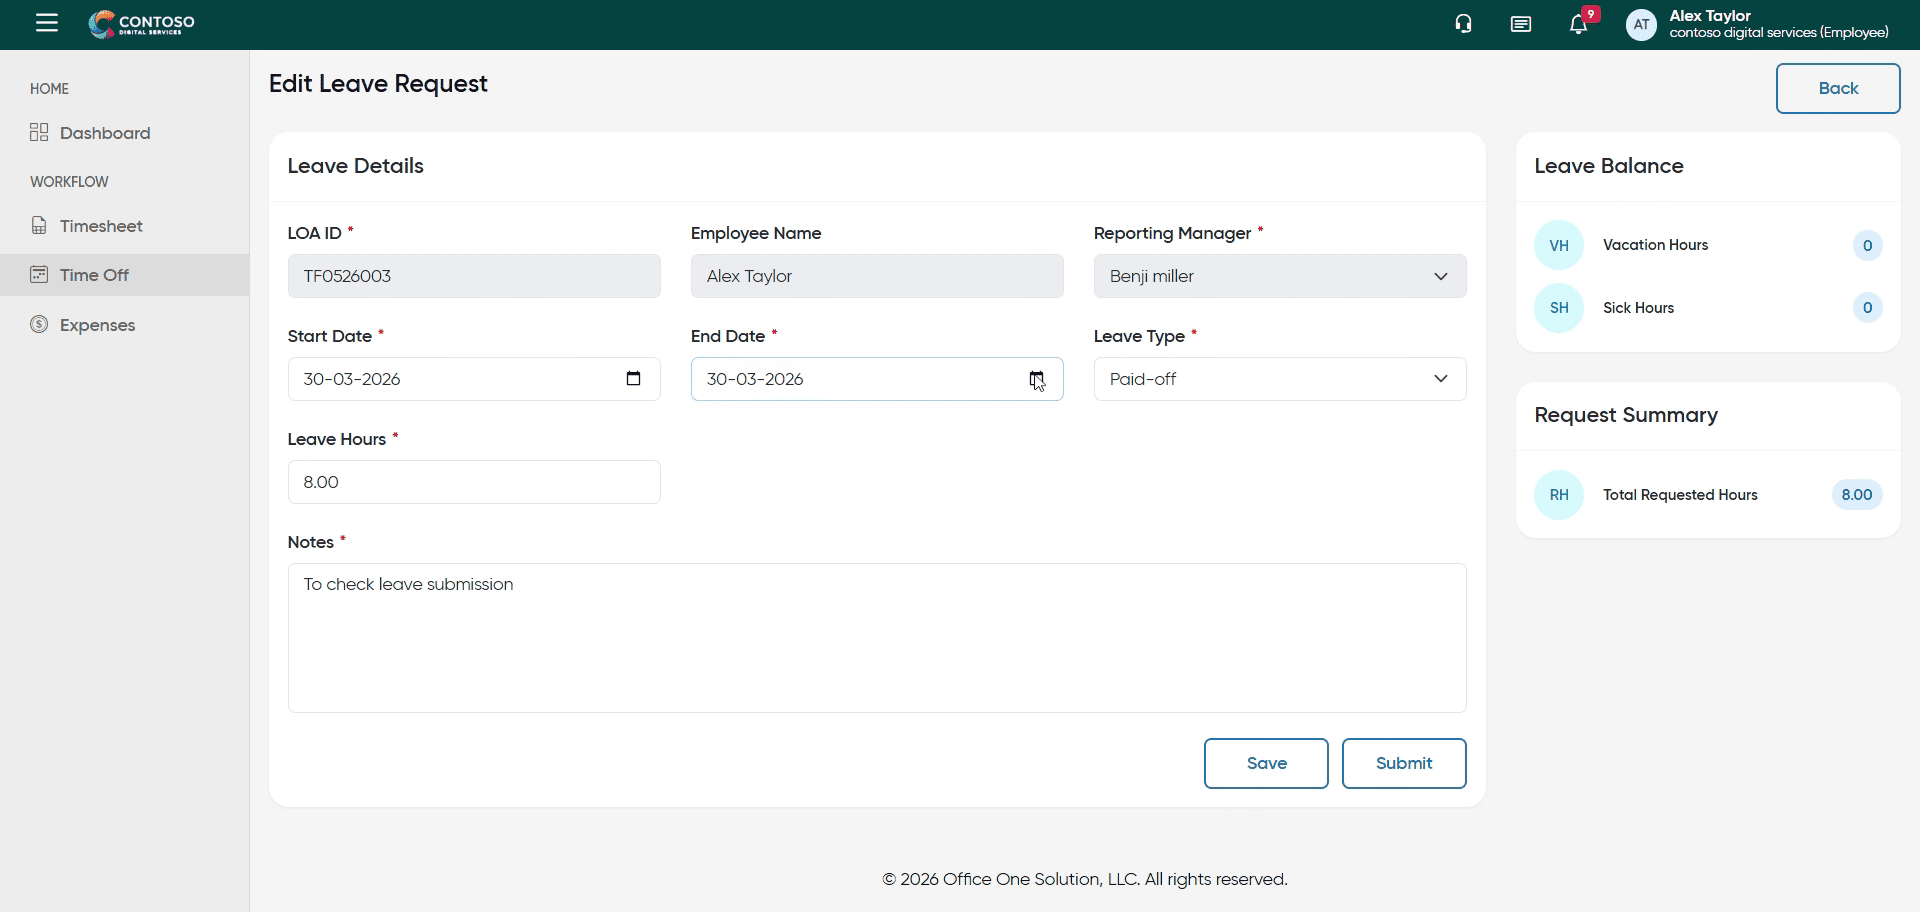1920x912 pixels.
Task: Click the Contoso logo
Action: (x=142, y=24)
